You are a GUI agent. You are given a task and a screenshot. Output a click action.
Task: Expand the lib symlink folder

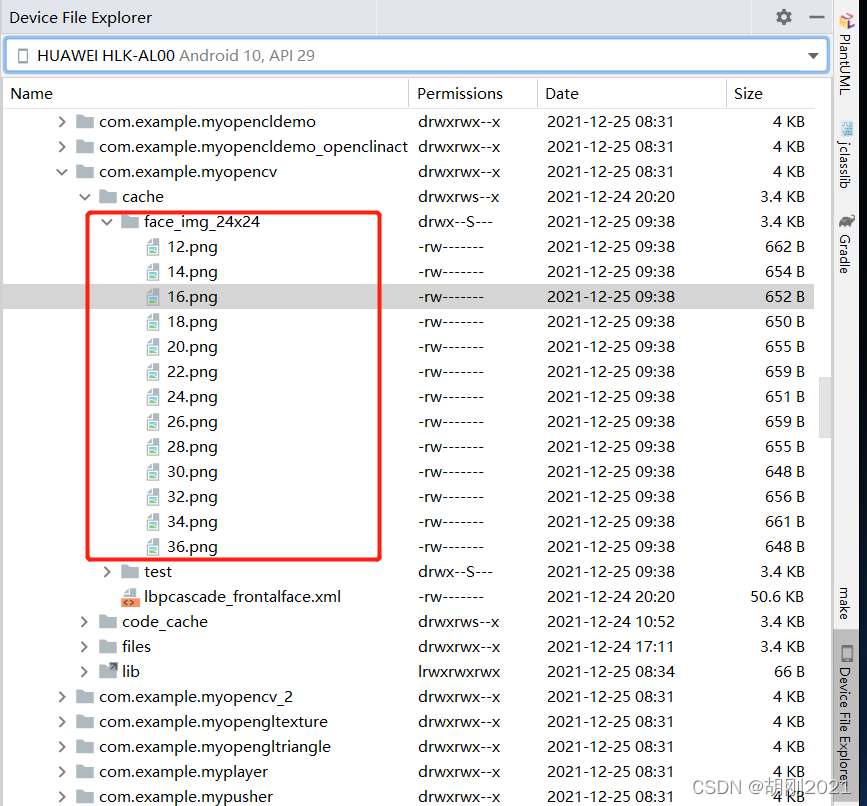point(84,672)
